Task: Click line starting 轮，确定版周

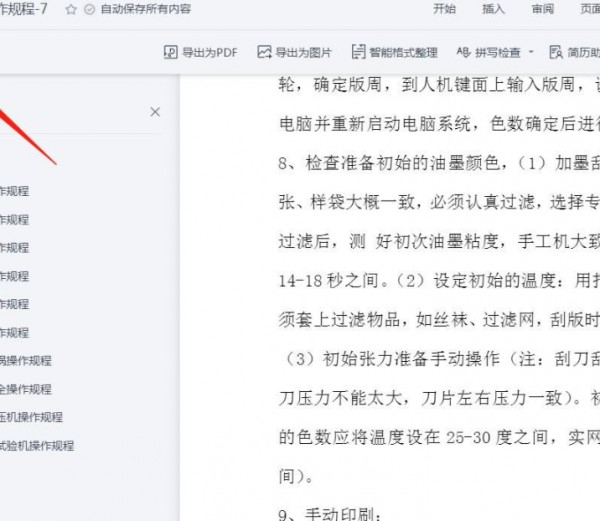Action: (x=439, y=85)
